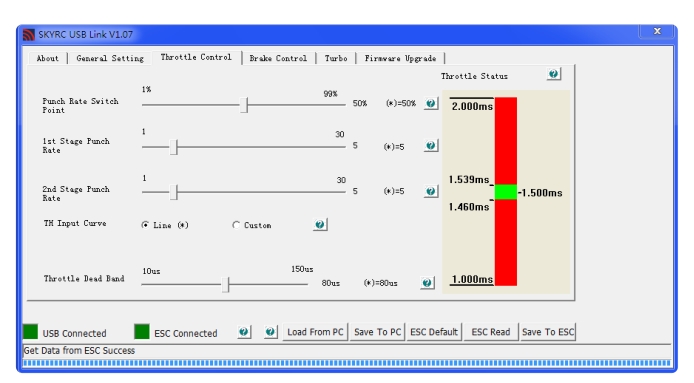
Task: Go to the General Setting tab
Action: click(x=110, y=58)
